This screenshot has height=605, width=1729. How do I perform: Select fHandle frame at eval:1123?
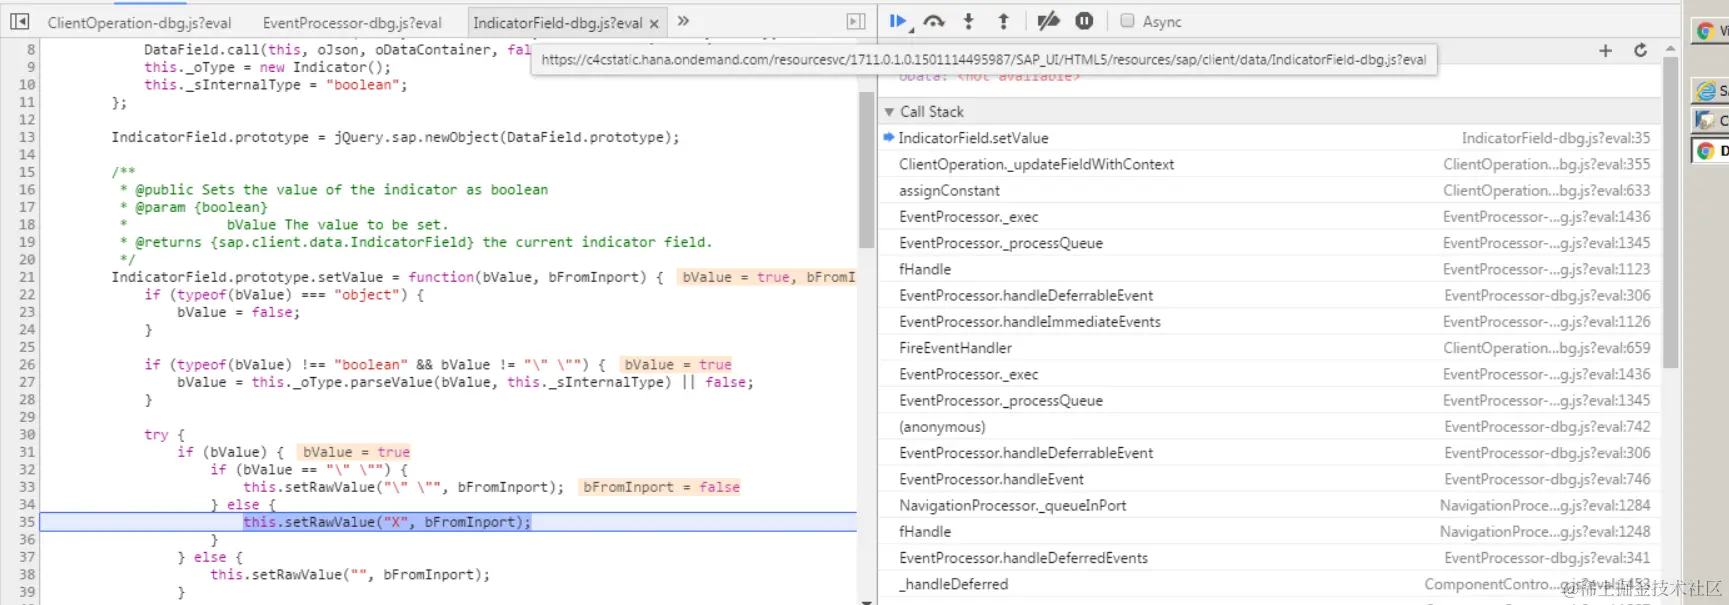[x=1268, y=269]
